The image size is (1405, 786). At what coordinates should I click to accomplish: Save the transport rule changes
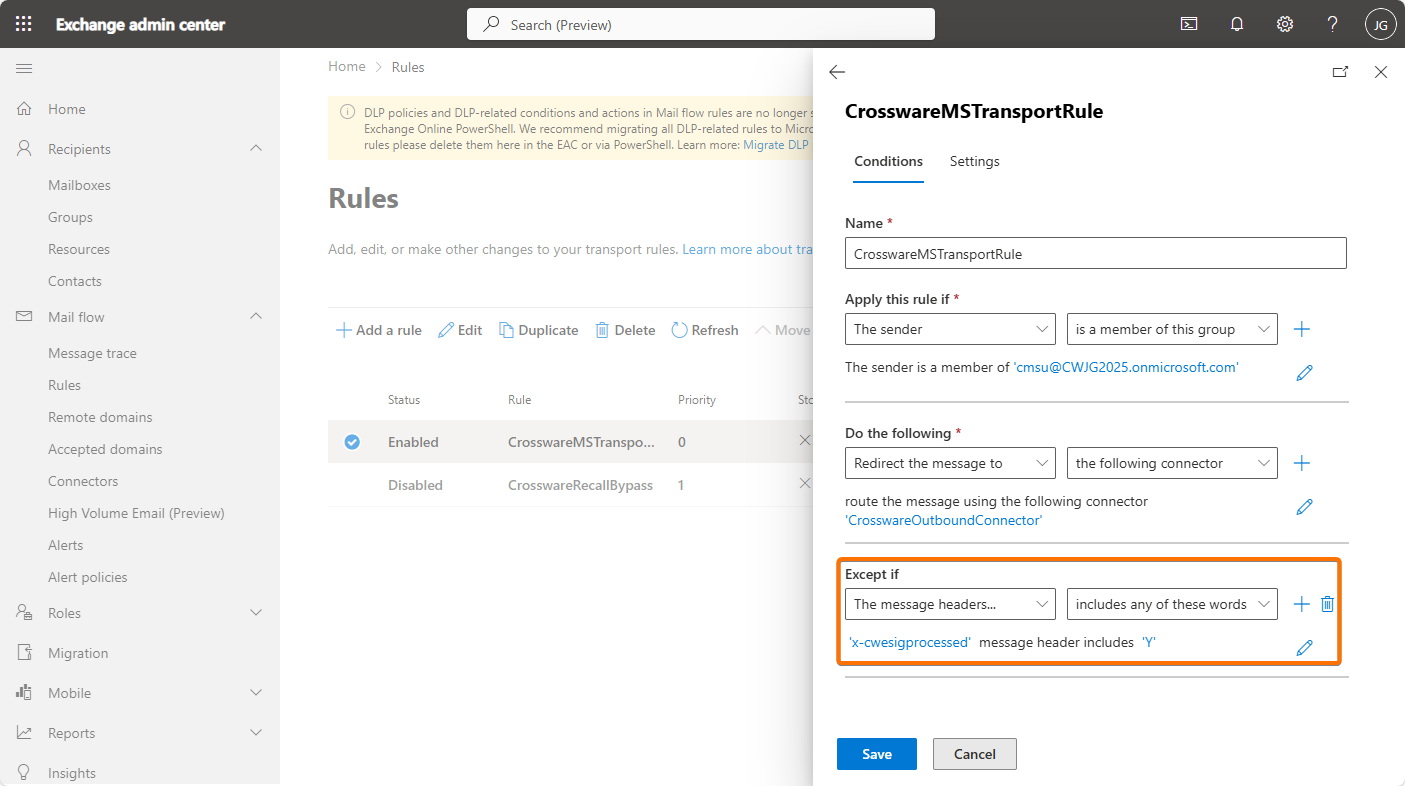click(876, 754)
